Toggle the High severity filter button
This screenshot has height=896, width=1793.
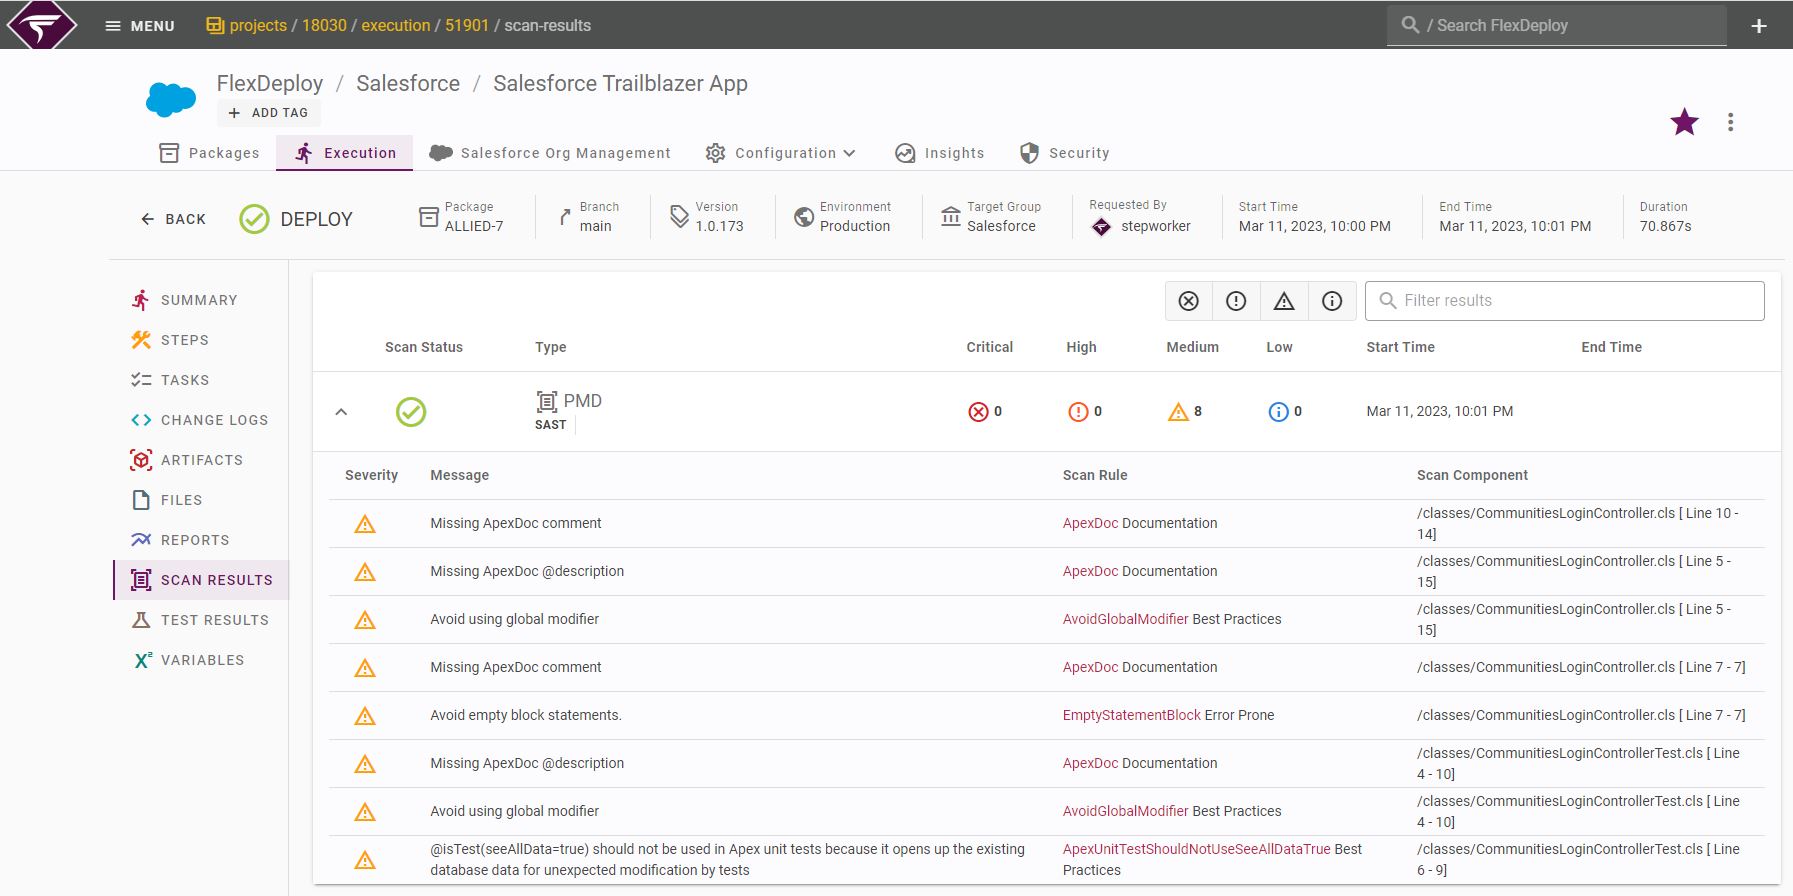pyautogui.click(x=1236, y=301)
